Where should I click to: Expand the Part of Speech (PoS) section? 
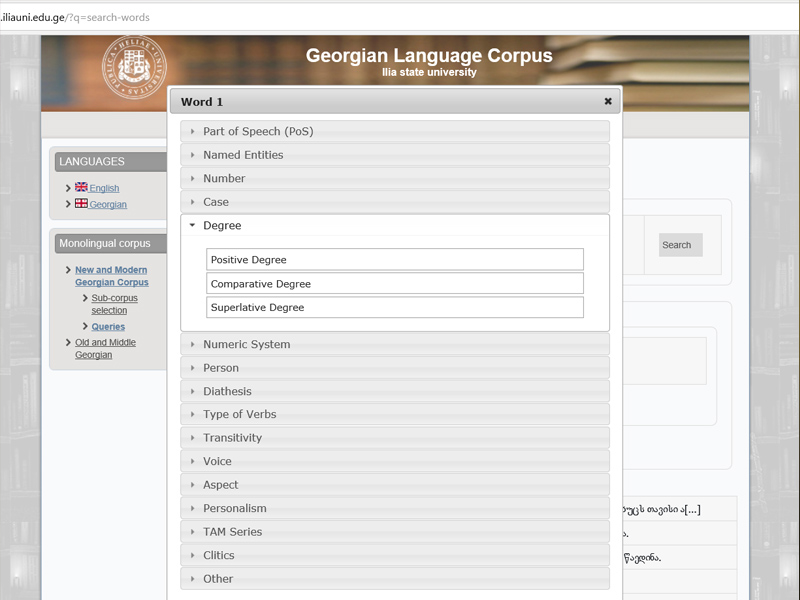pos(395,131)
